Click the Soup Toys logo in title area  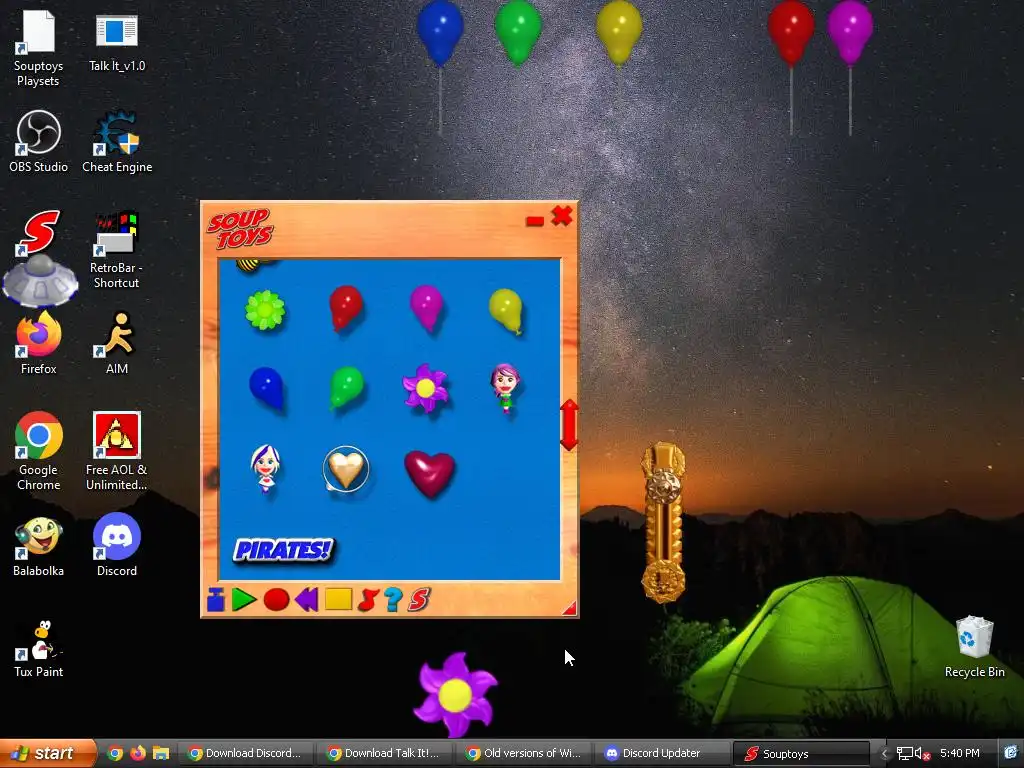[x=240, y=229]
